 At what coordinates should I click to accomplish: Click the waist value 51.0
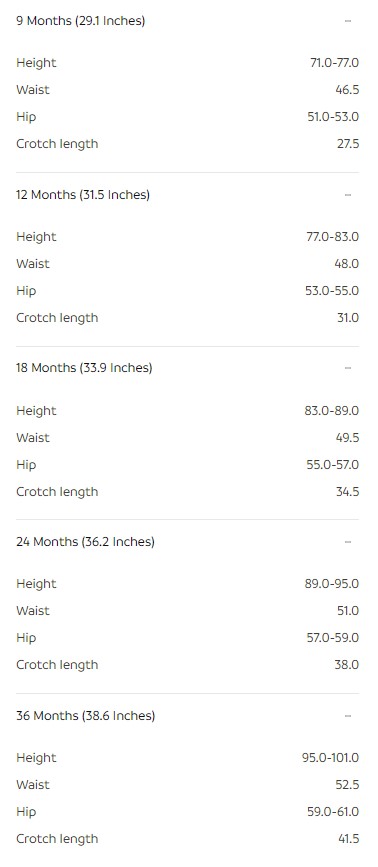coord(348,611)
